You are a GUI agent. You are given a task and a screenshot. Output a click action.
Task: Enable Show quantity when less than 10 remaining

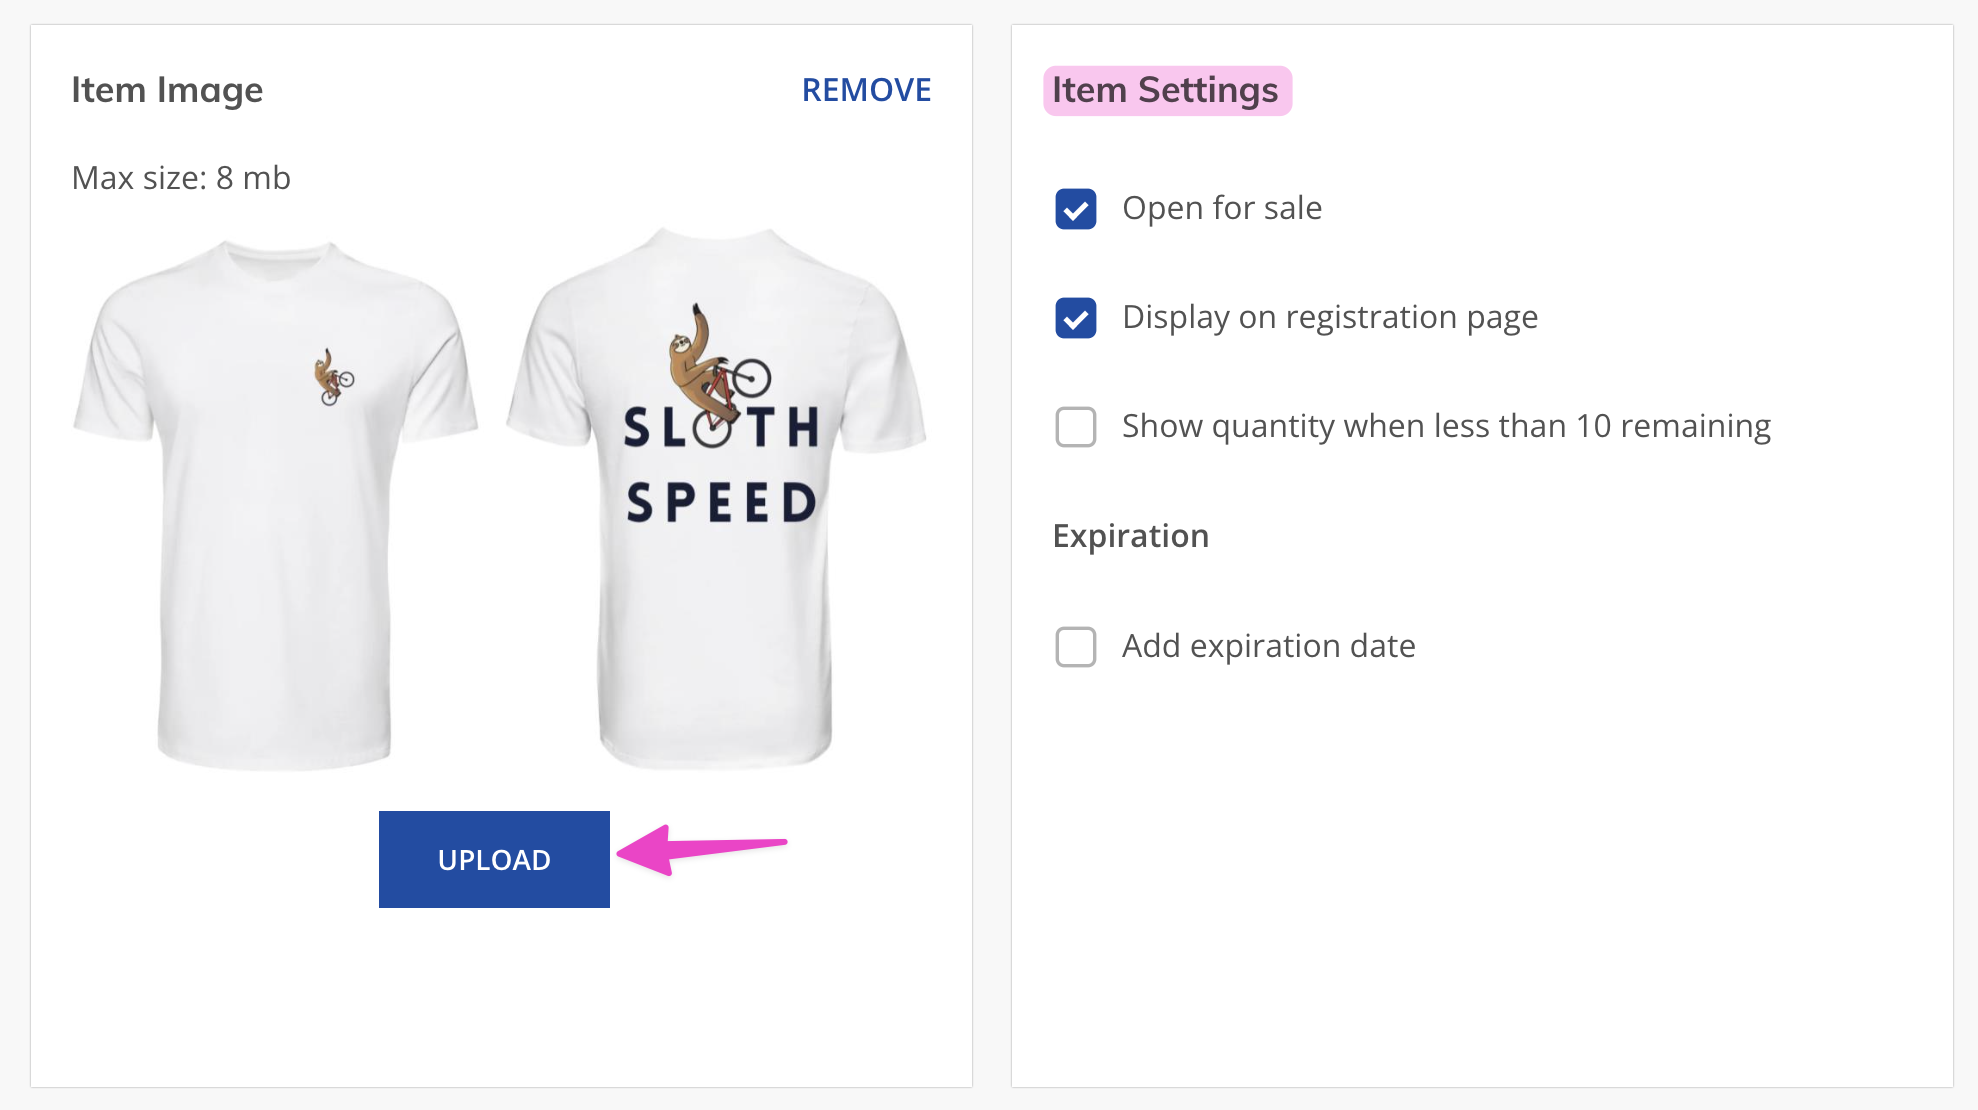click(x=1076, y=427)
